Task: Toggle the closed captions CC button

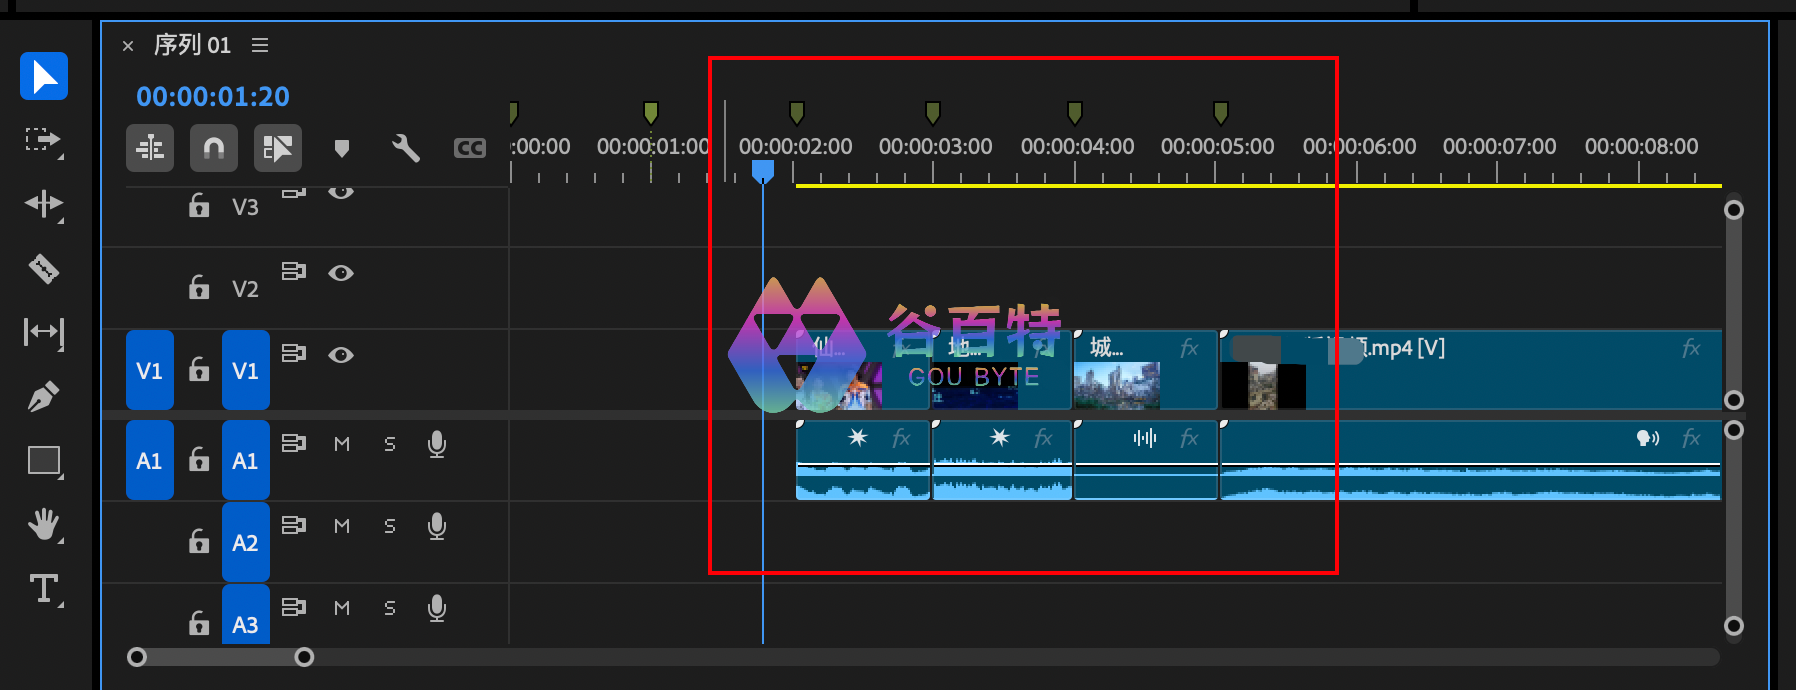Action: [x=469, y=148]
